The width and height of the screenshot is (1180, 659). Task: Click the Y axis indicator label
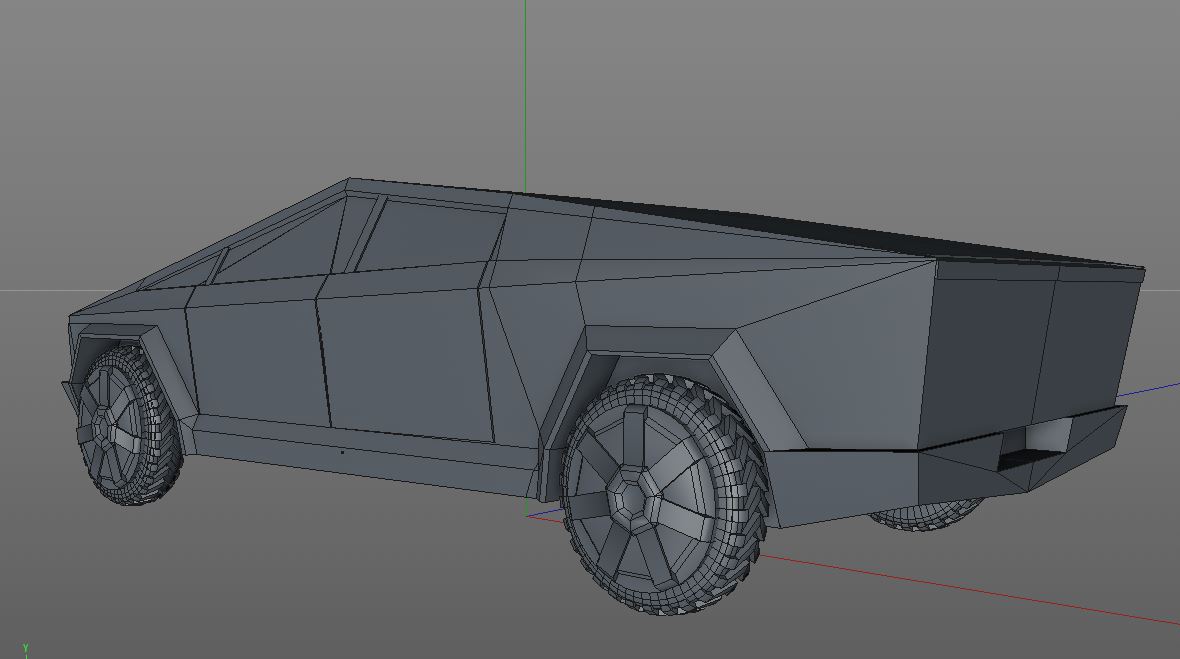[25, 647]
